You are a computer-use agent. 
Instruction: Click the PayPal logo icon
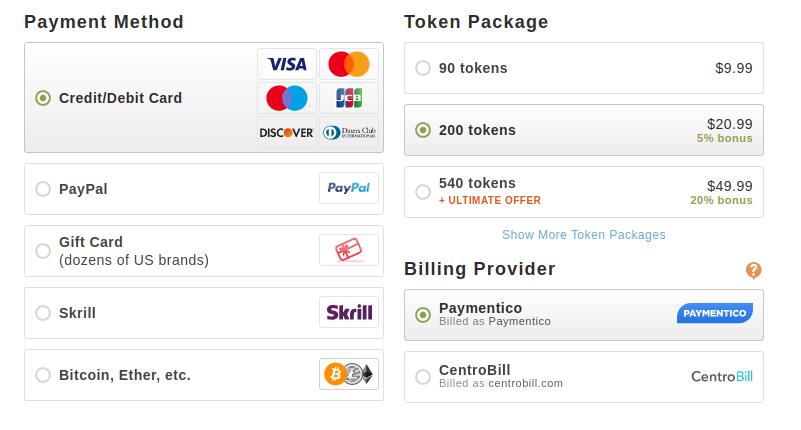[x=349, y=188]
